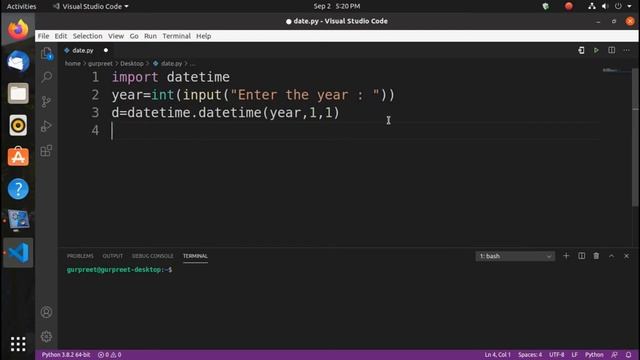Open the Accounts menu icon

click(47, 312)
